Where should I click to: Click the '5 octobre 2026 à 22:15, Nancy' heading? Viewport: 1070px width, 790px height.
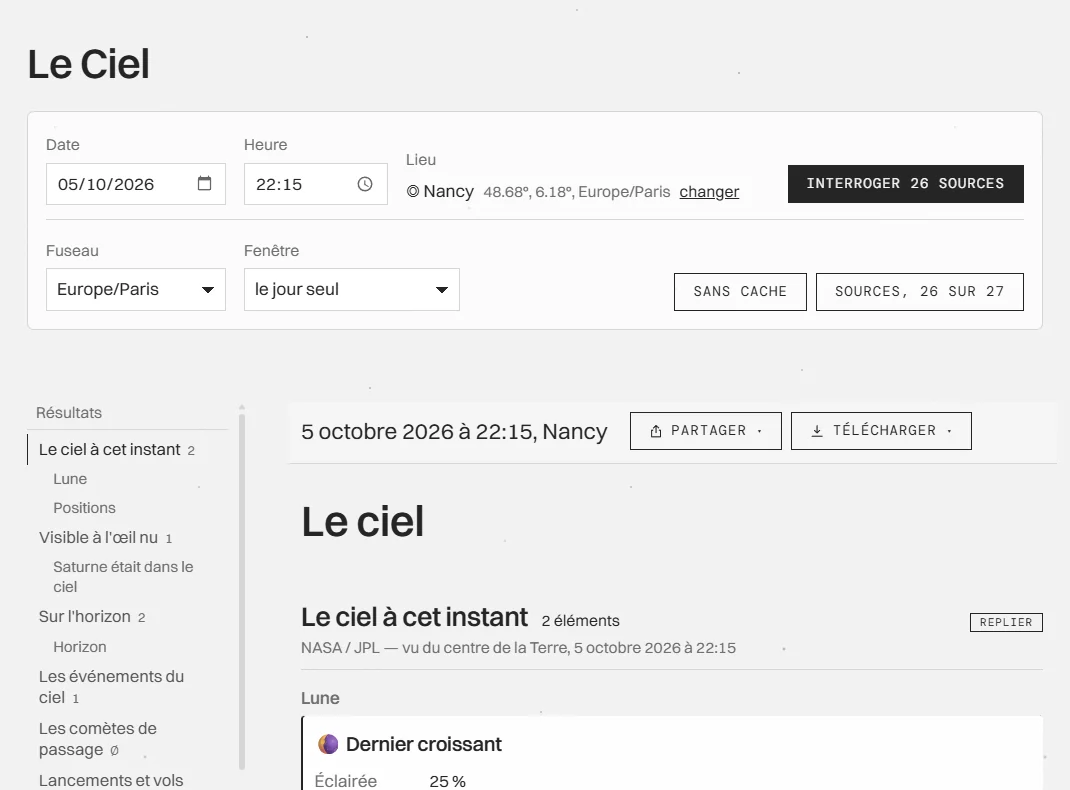pyautogui.click(x=454, y=432)
